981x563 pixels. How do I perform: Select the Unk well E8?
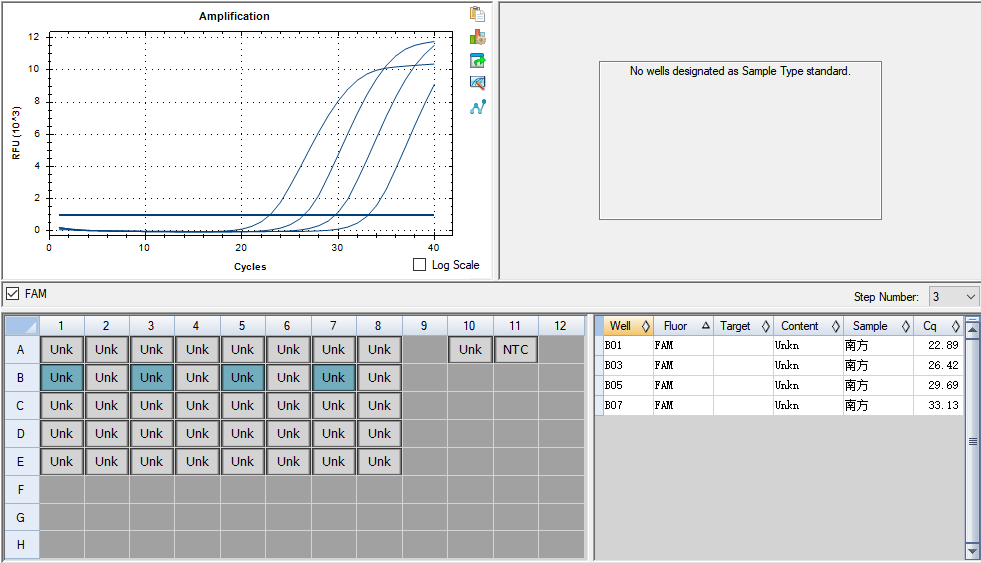[x=379, y=462]
